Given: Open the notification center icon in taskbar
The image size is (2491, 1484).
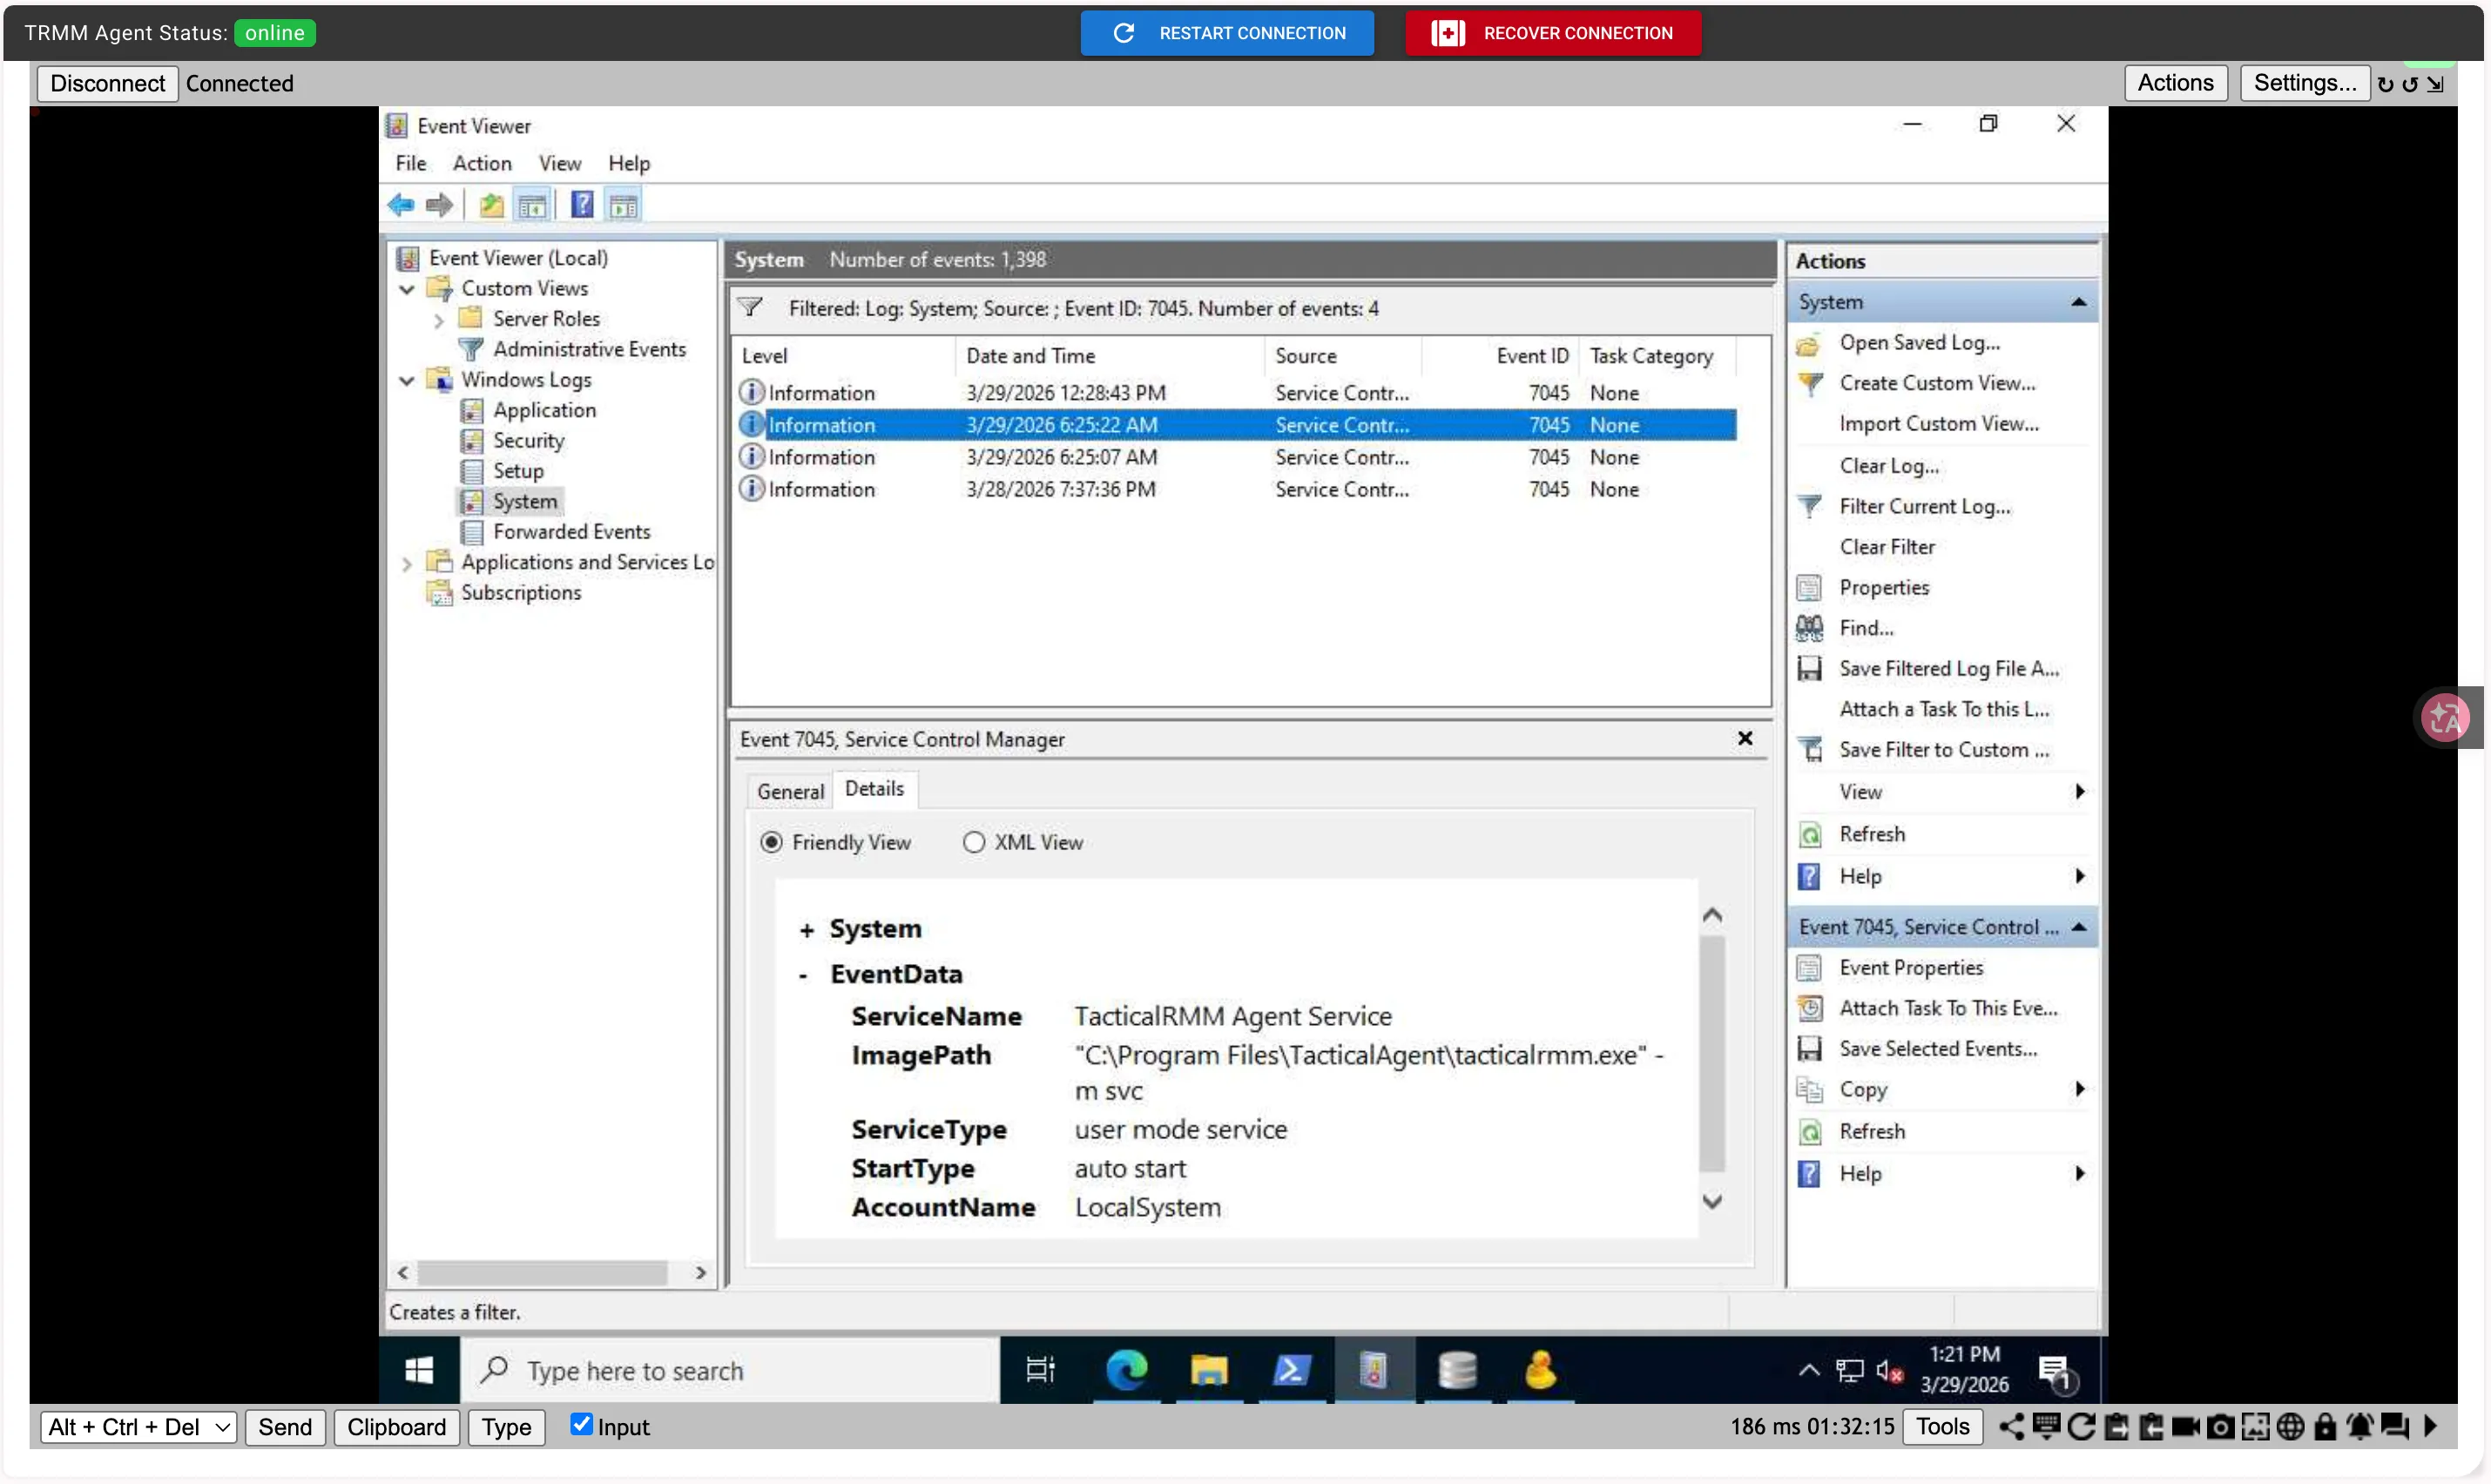Looking at the screenshot, I should click(x=2056, y=1373).
